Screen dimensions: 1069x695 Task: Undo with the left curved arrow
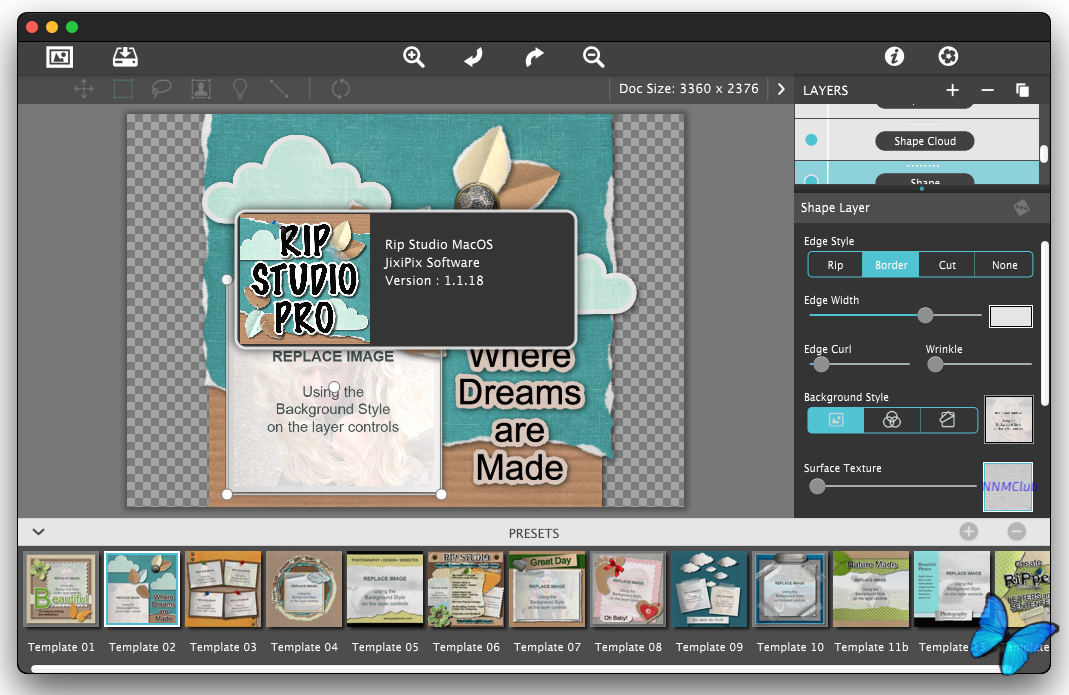(x=474, y=57)
